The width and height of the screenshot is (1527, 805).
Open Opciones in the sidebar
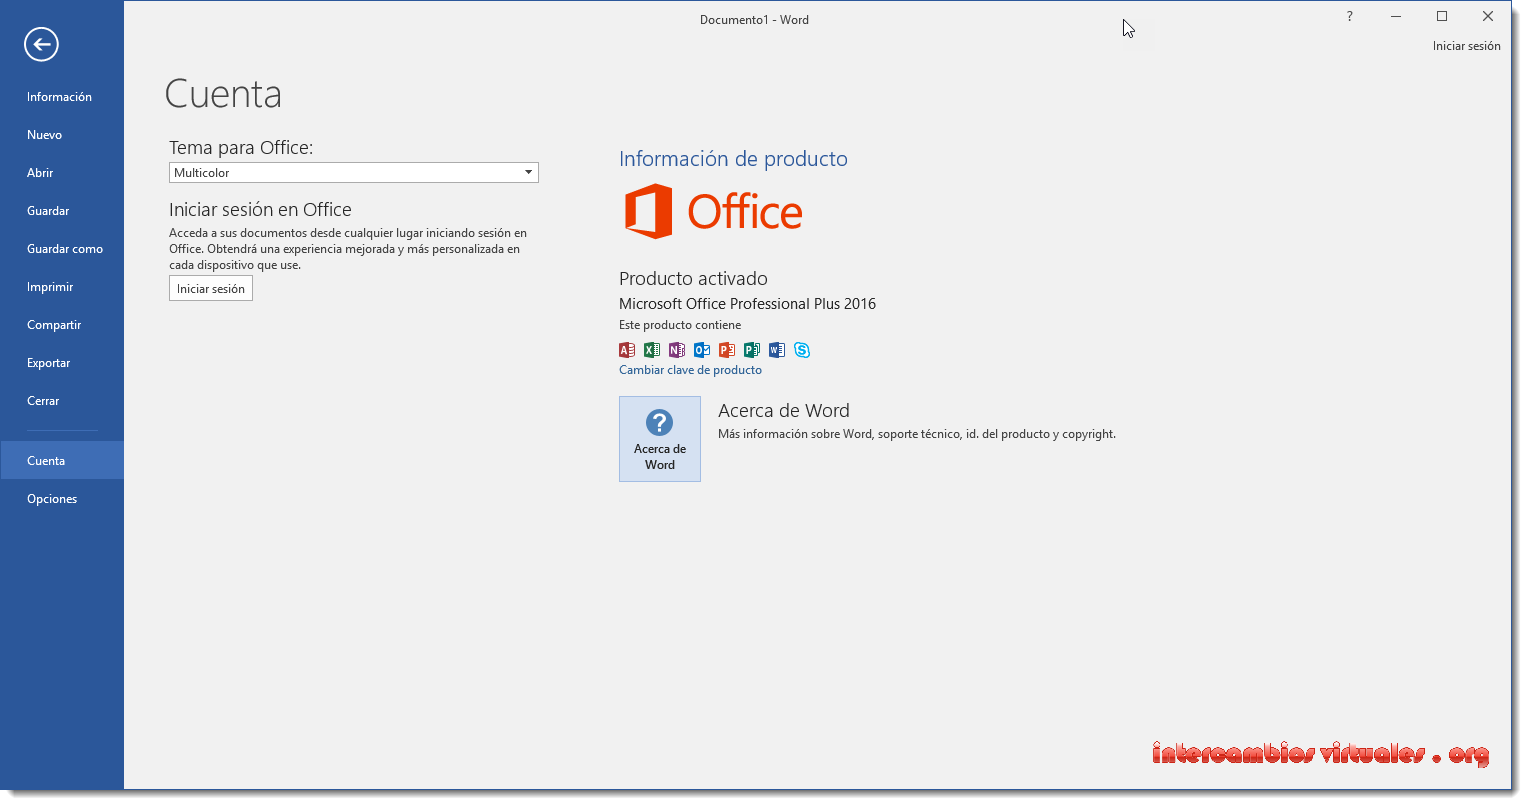pos(62,499)
